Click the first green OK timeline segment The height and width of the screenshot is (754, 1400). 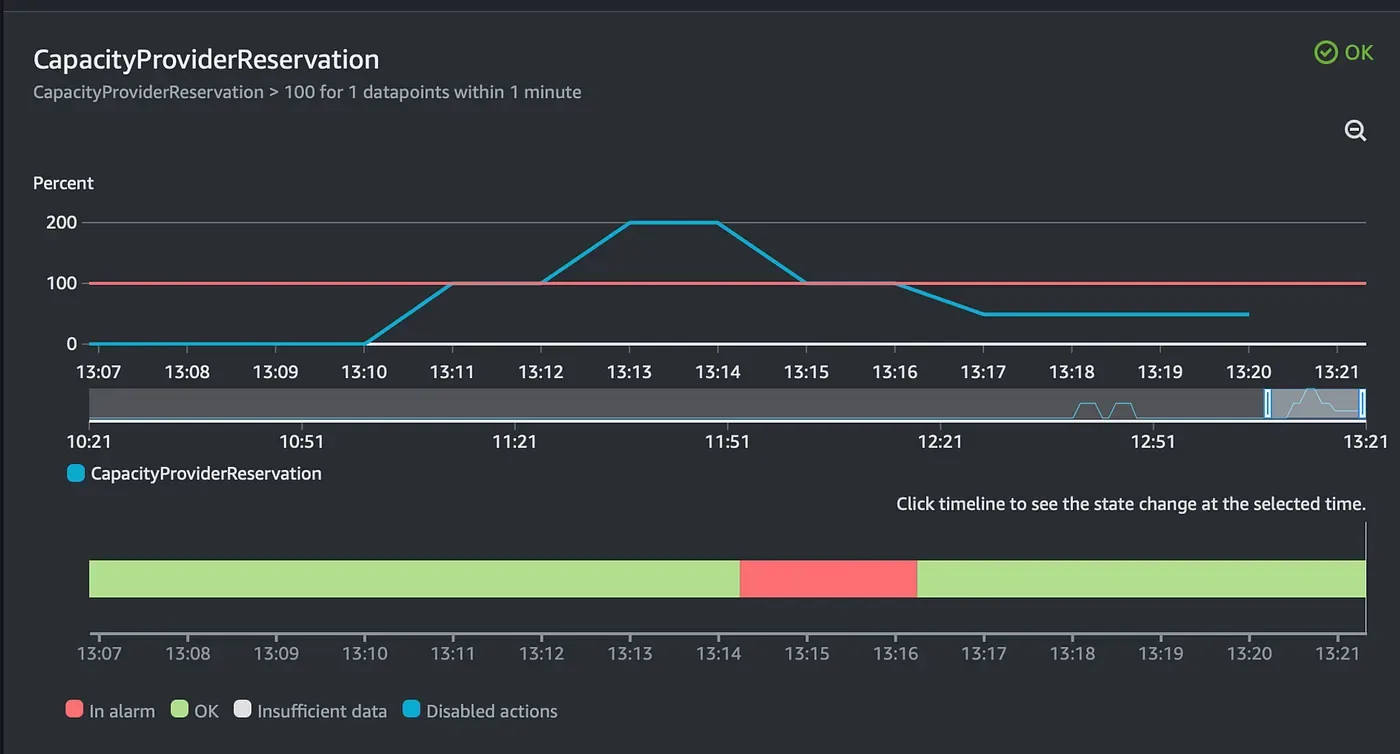click(x=414, y=579)
